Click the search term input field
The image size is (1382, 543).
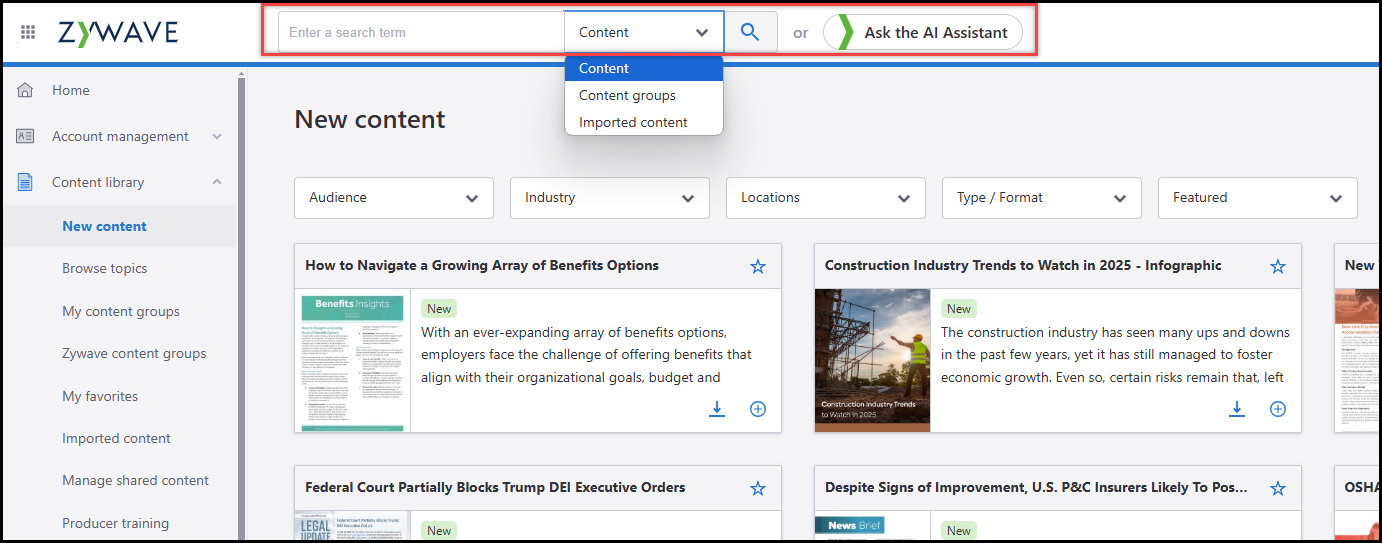[421, 32]
